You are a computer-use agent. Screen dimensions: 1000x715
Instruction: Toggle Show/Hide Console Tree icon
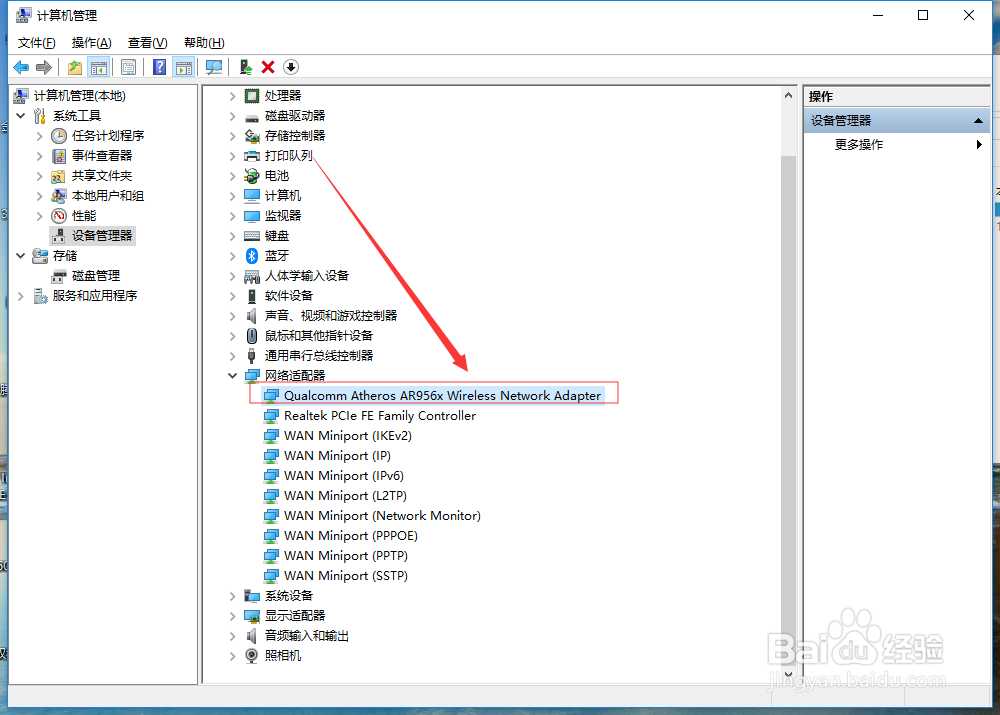[99, 67]
